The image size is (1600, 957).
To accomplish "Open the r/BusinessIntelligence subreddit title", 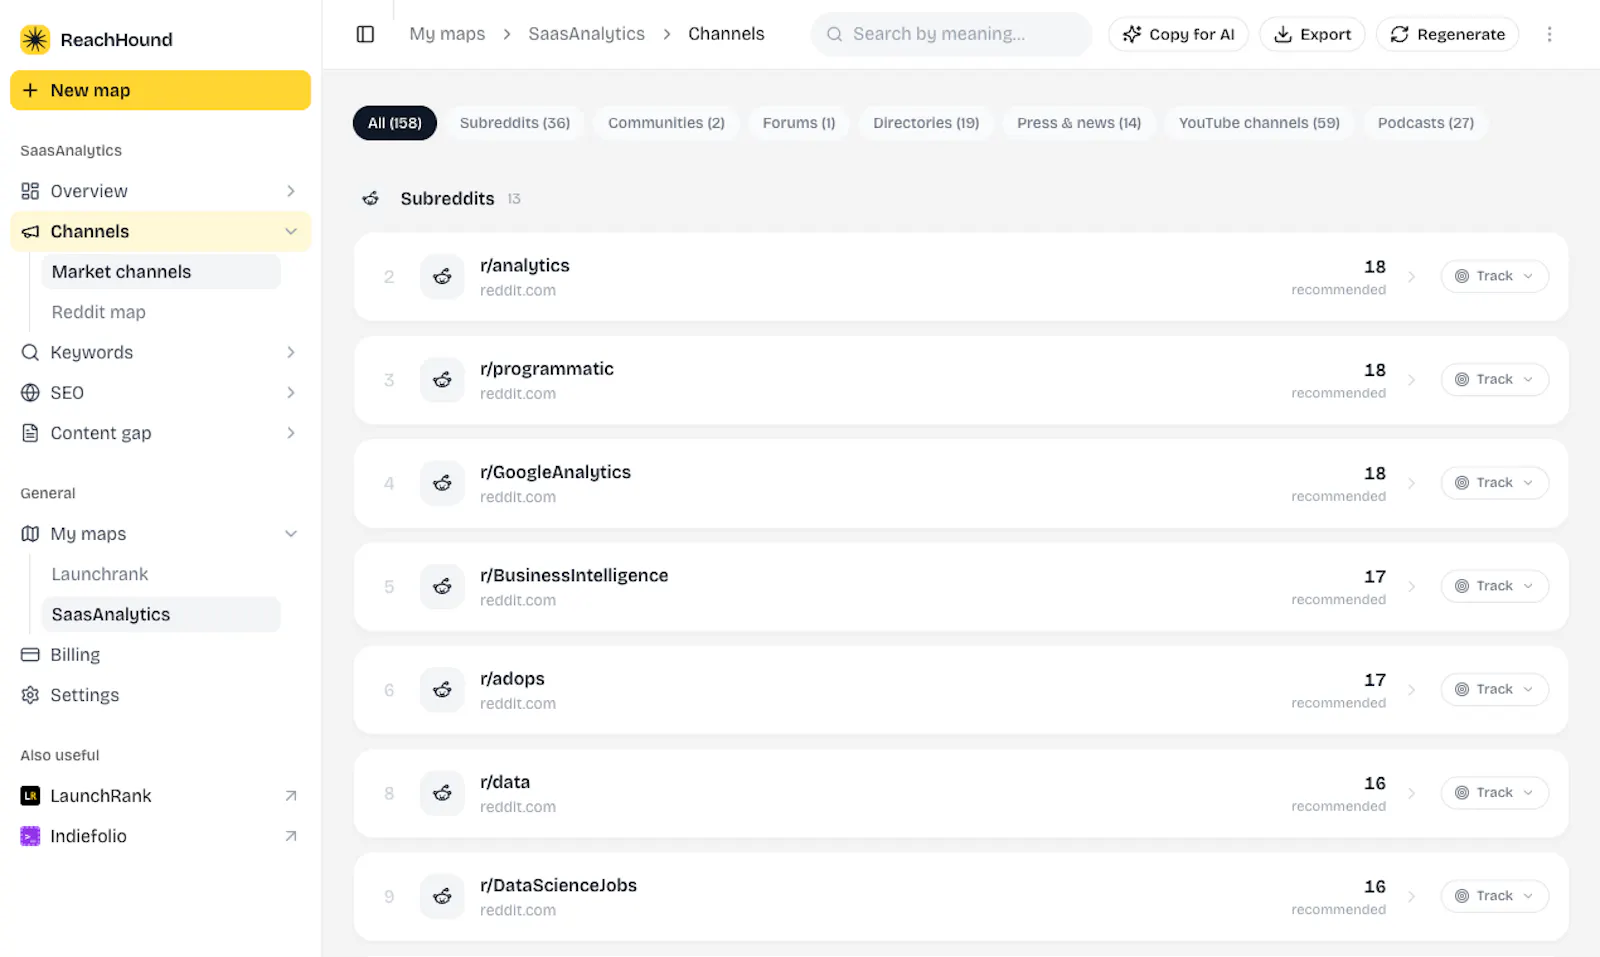I will pyautogui.click(x=574, y=576).
